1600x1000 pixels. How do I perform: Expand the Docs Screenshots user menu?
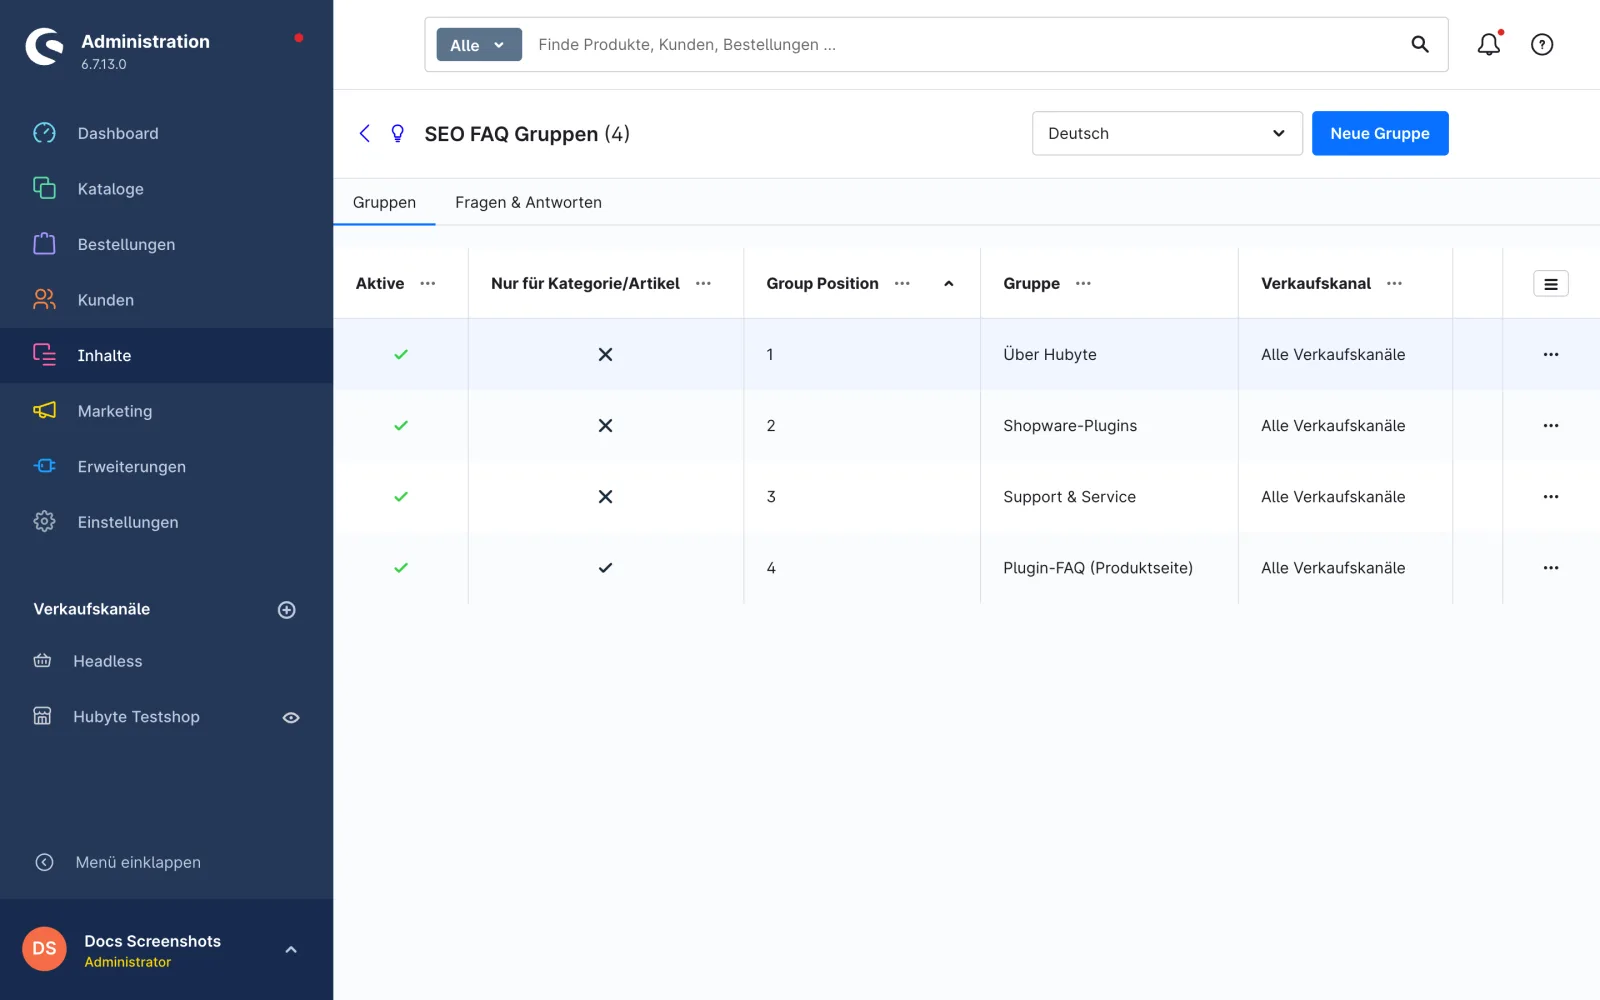tap(291, 950)
